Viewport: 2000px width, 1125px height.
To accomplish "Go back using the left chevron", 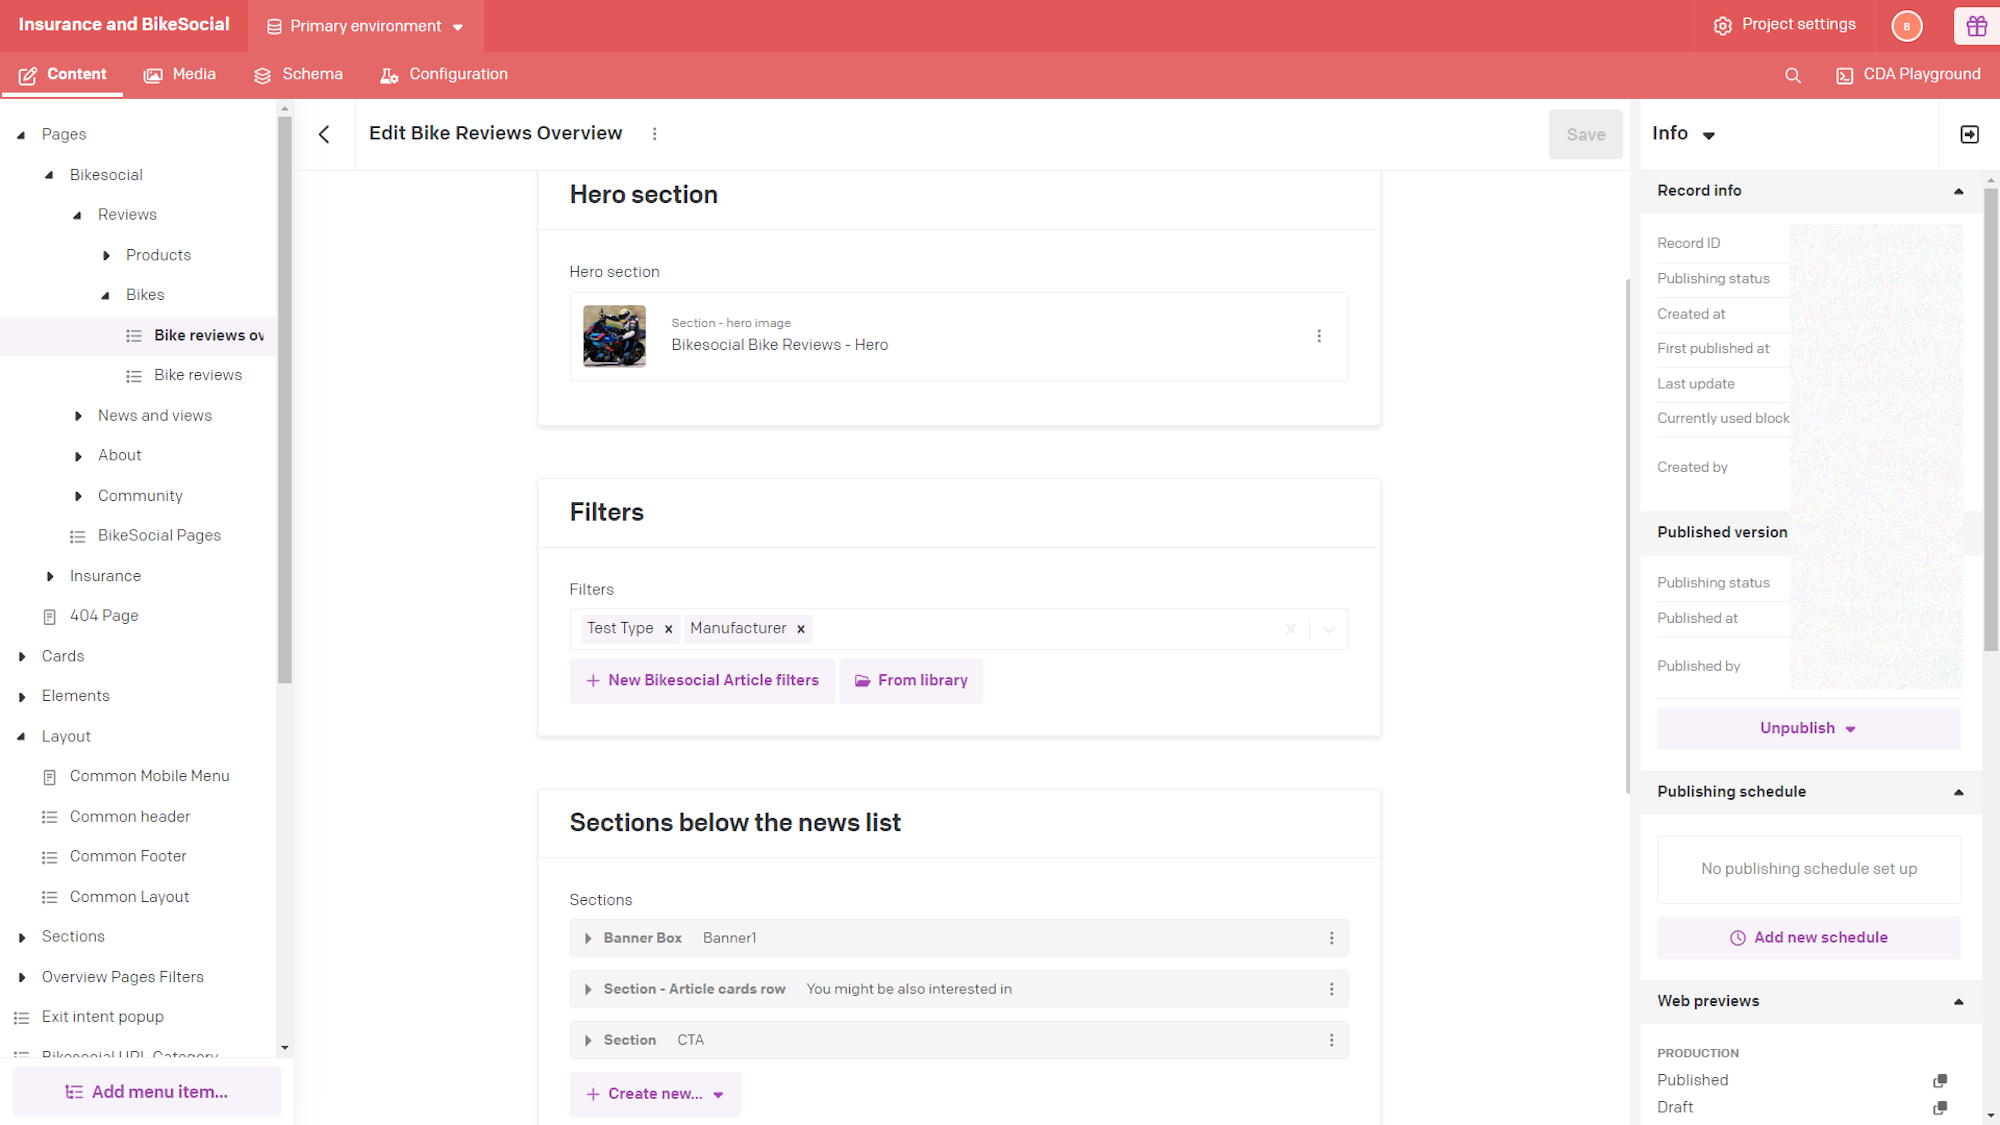I will [x=324, y=134].
